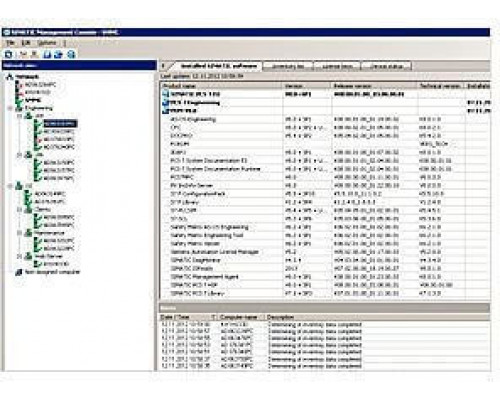This screenshot has height=400, width=500.
Task: Select the SMMC computer in tree
Action: pyautogui.click(x=33, y=100)
